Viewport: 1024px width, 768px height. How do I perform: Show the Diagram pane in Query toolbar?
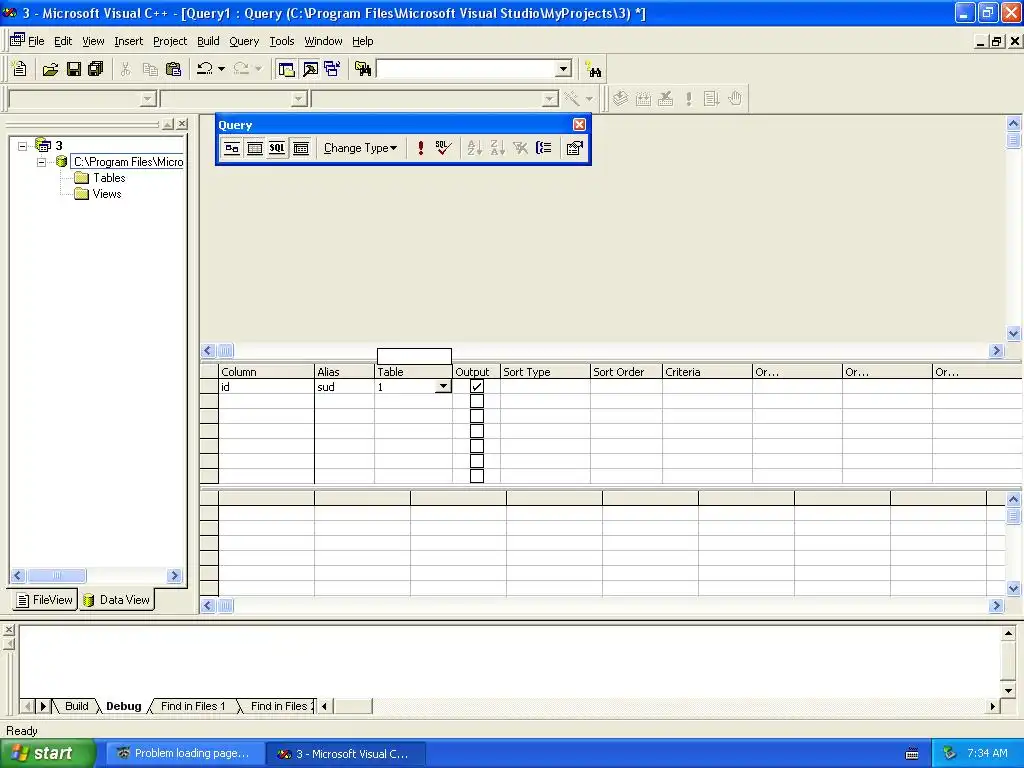[x=232, y=148]
